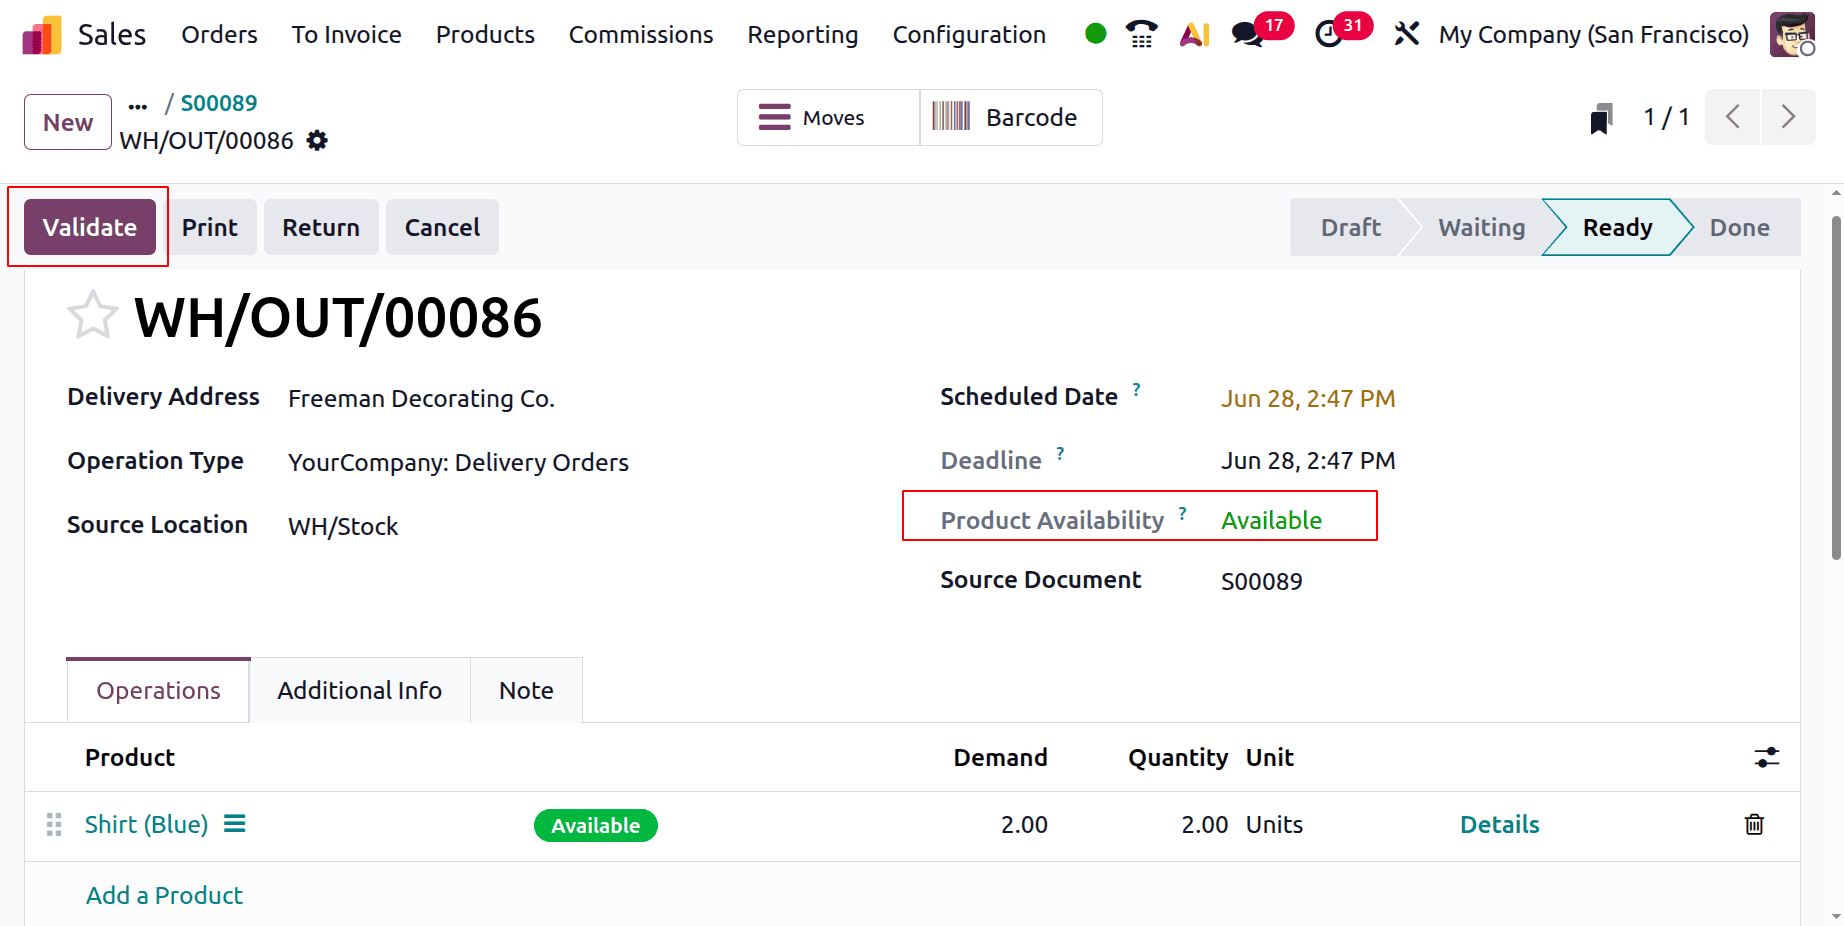Open the developer tools icon
Screen dimensions: 1844x926
(x=1406, y=34)
